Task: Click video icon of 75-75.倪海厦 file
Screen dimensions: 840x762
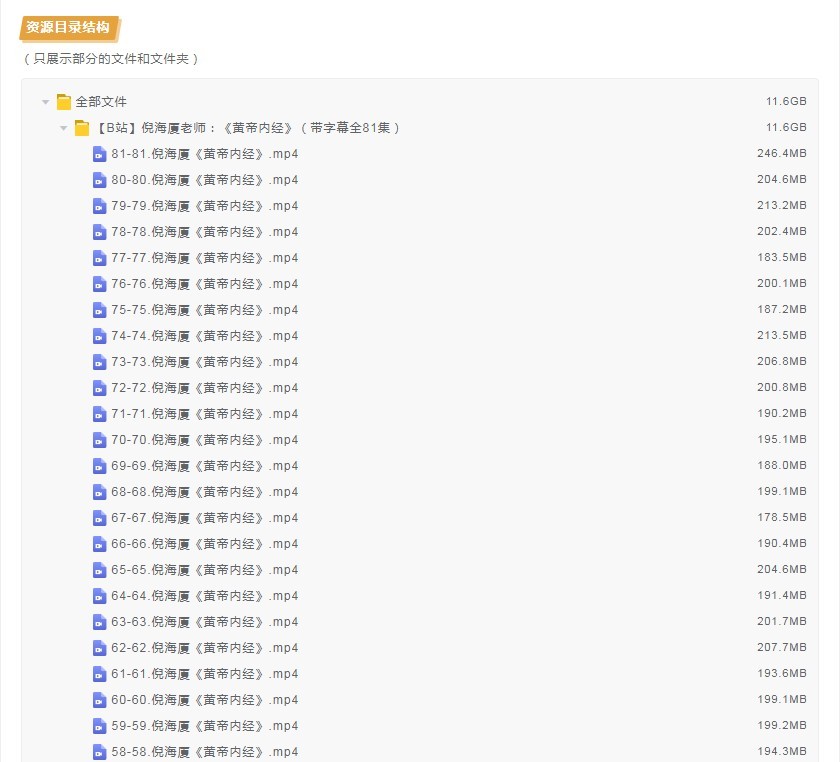Action: click(100, 310)
